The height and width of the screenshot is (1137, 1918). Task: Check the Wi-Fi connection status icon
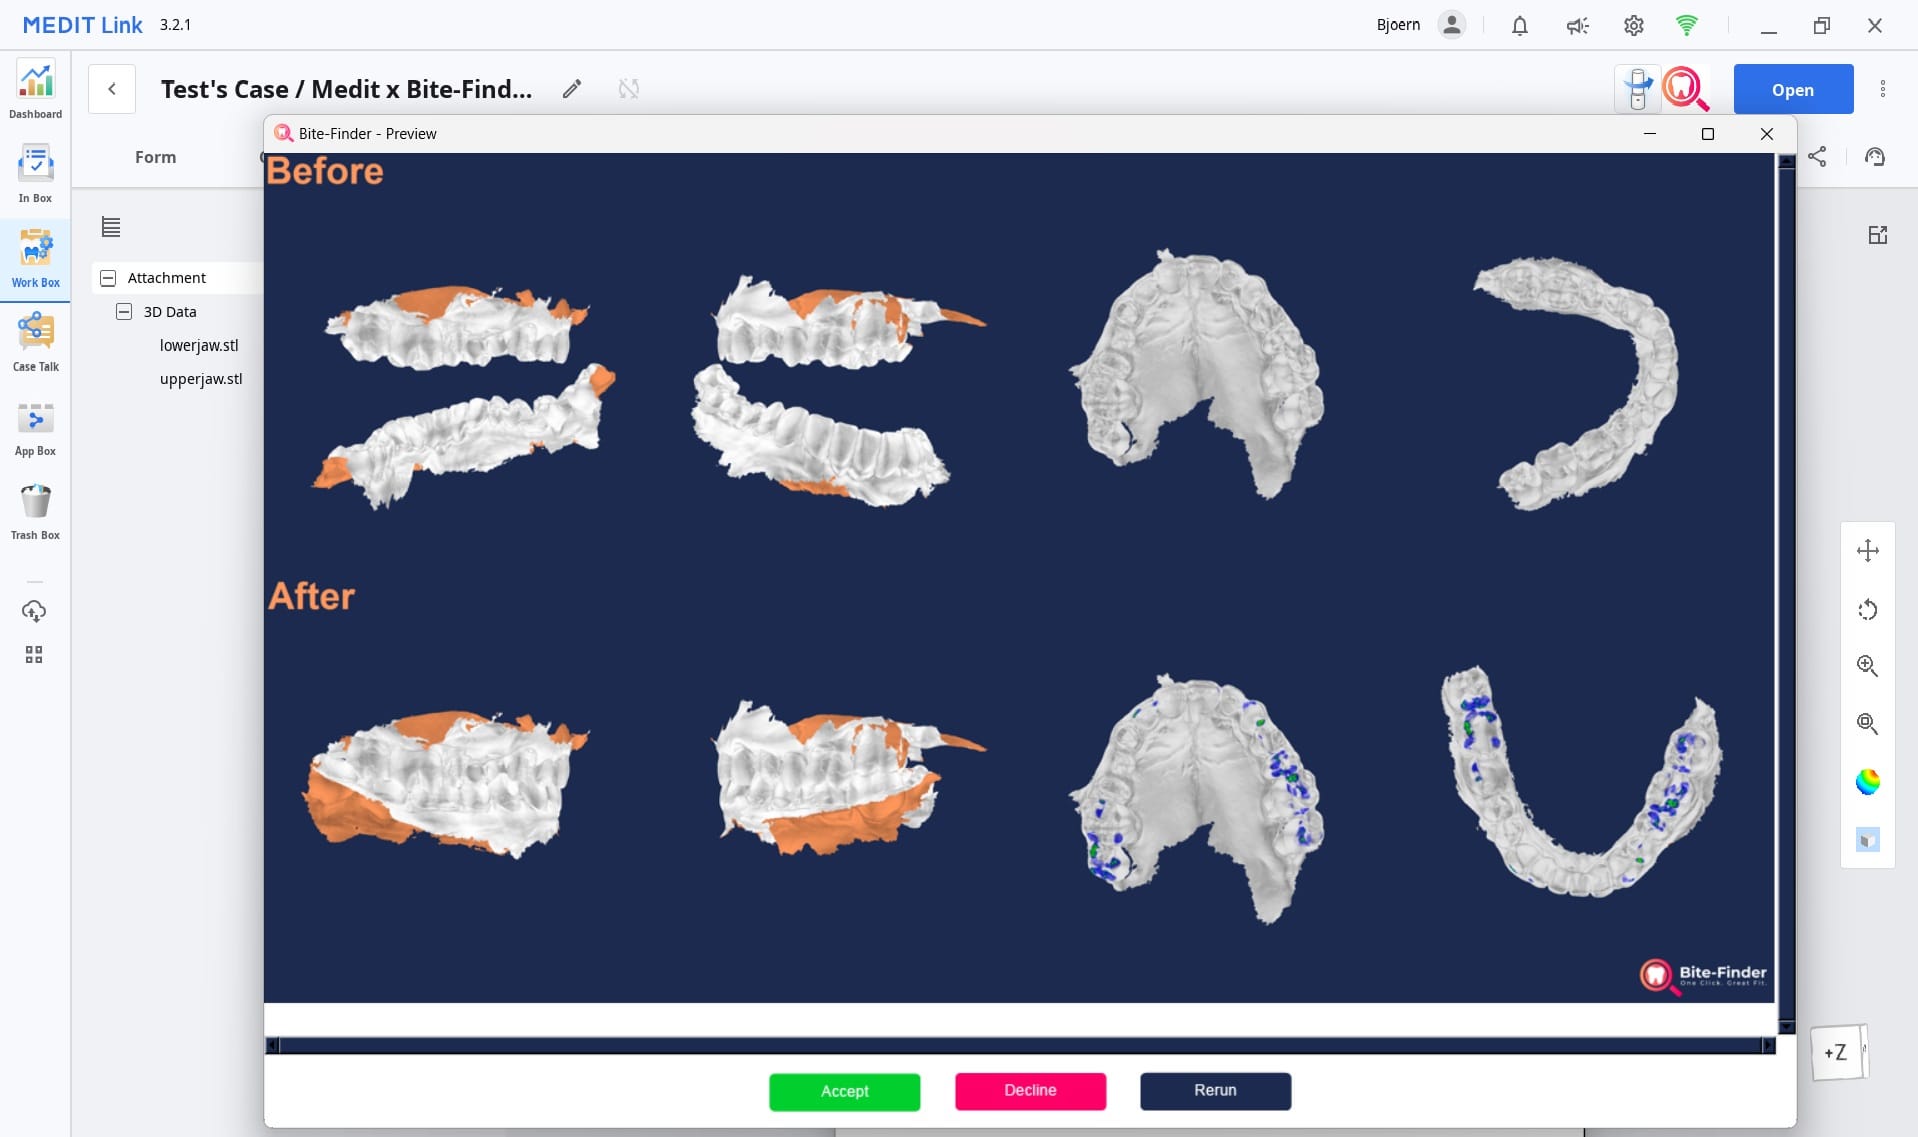[1687, 26]
